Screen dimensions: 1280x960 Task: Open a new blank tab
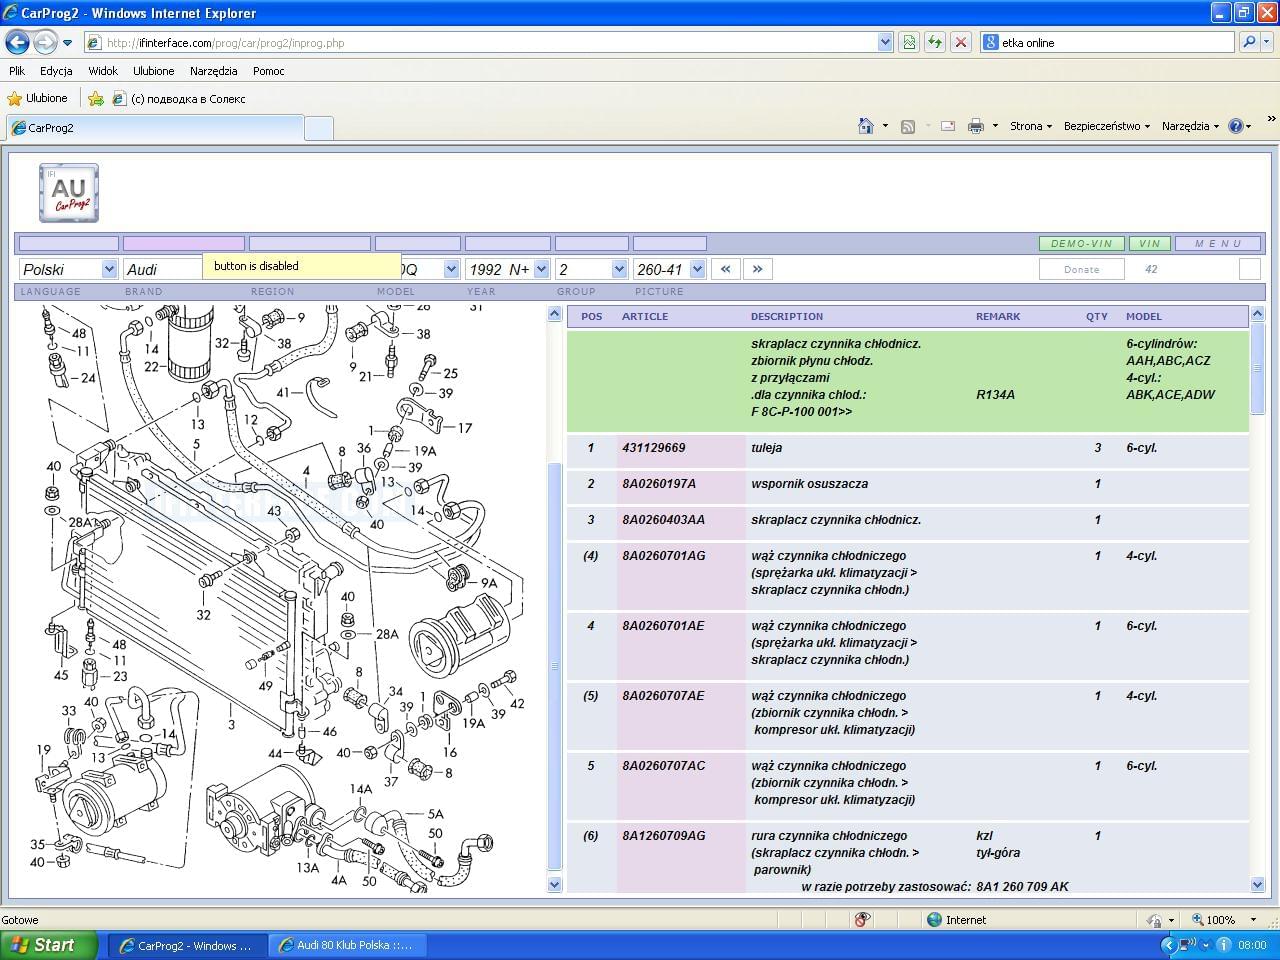tap(318, 128)
